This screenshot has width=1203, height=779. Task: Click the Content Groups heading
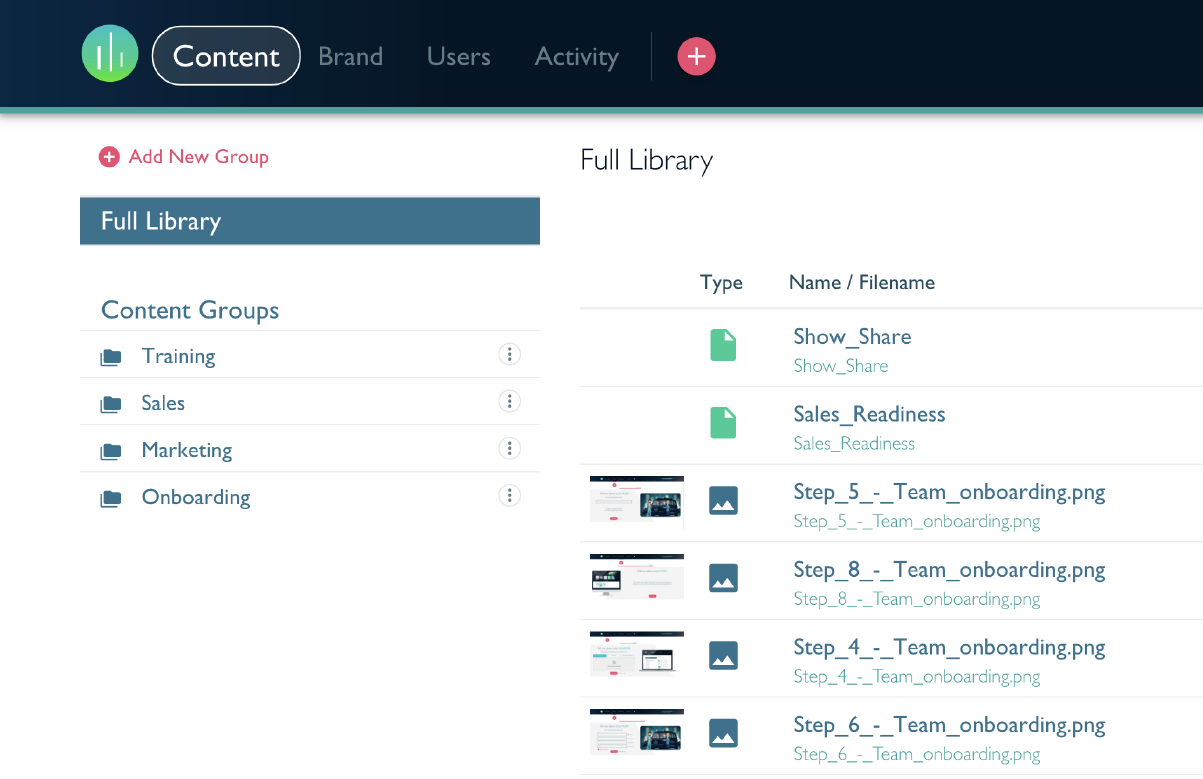[x=190, y=310]
